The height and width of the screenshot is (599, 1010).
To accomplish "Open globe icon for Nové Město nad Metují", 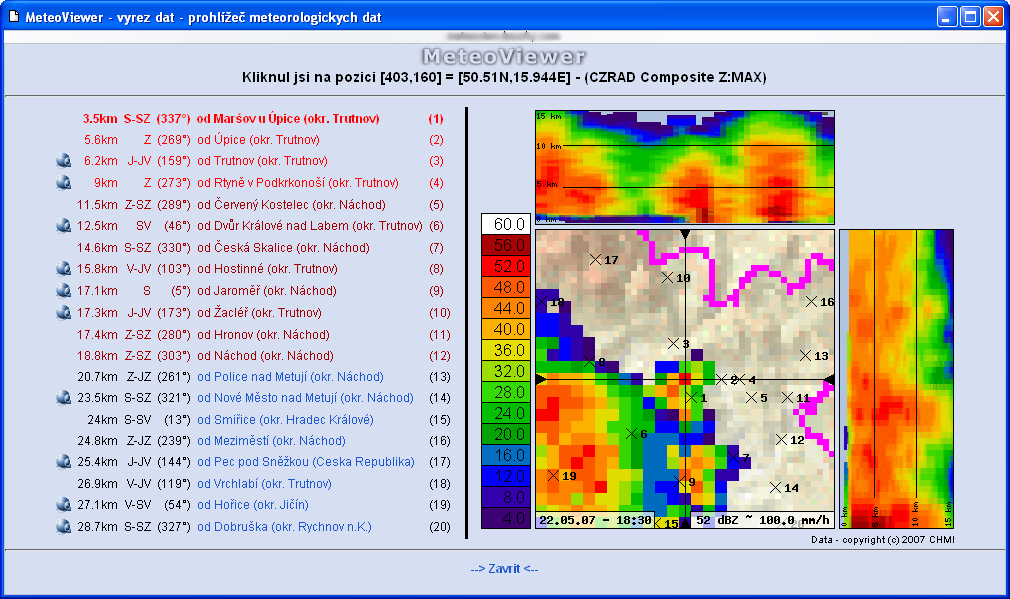I will click(x=63, y=397).
